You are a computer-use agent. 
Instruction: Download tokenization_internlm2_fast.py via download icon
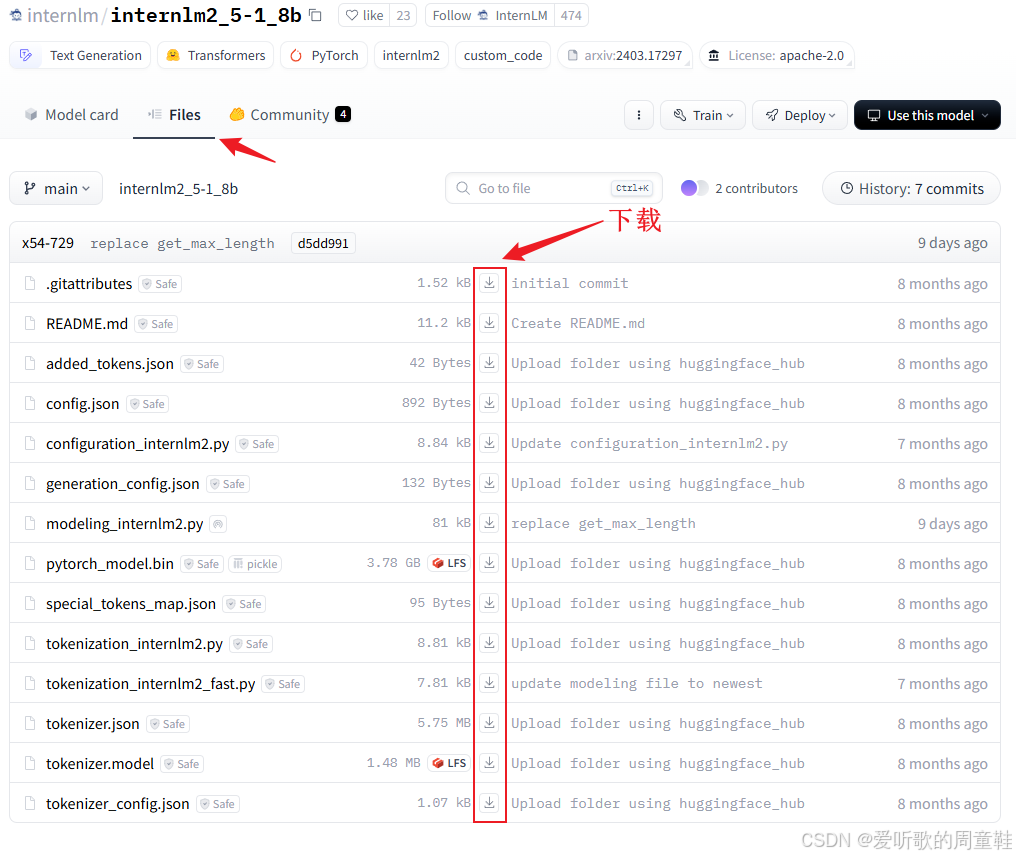coord(489,683)
